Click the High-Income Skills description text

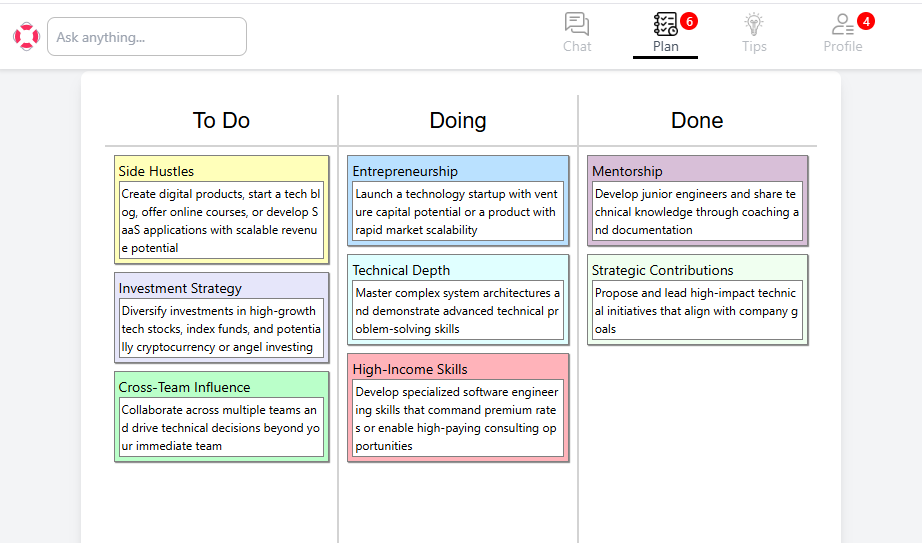tap(458, 419)
